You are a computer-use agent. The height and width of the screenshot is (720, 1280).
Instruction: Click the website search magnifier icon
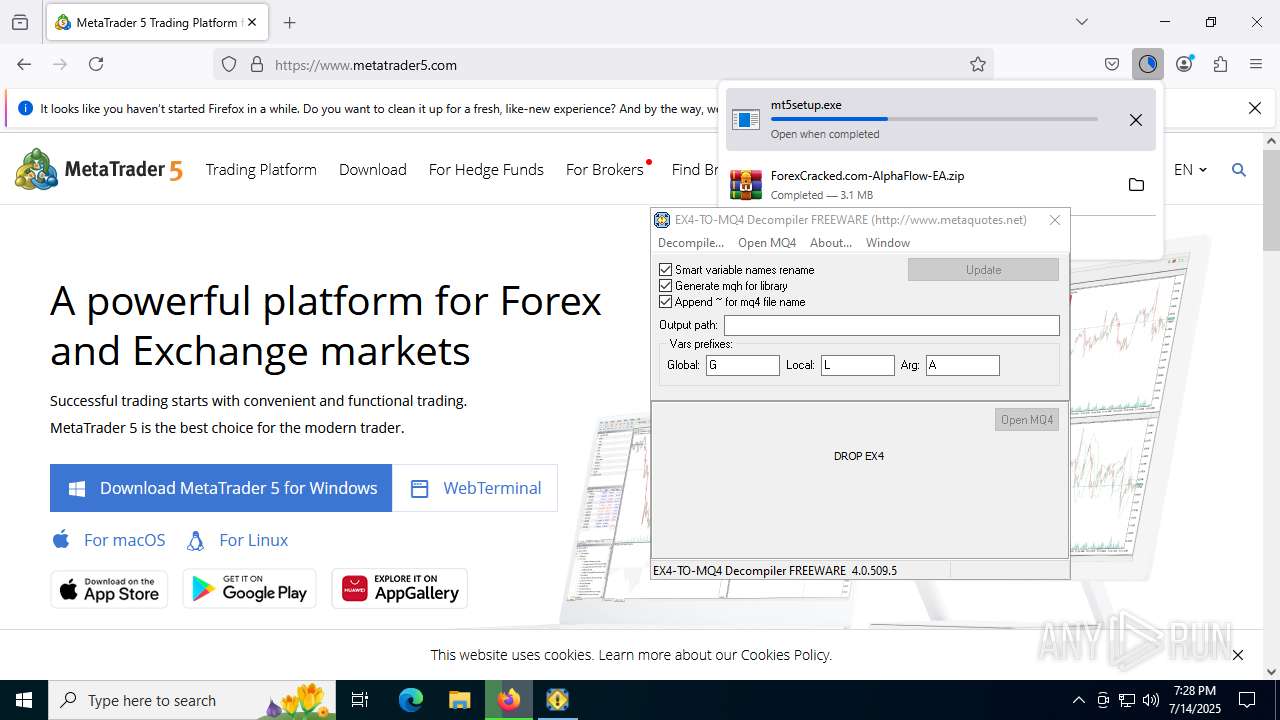[x=1239, y=170]
